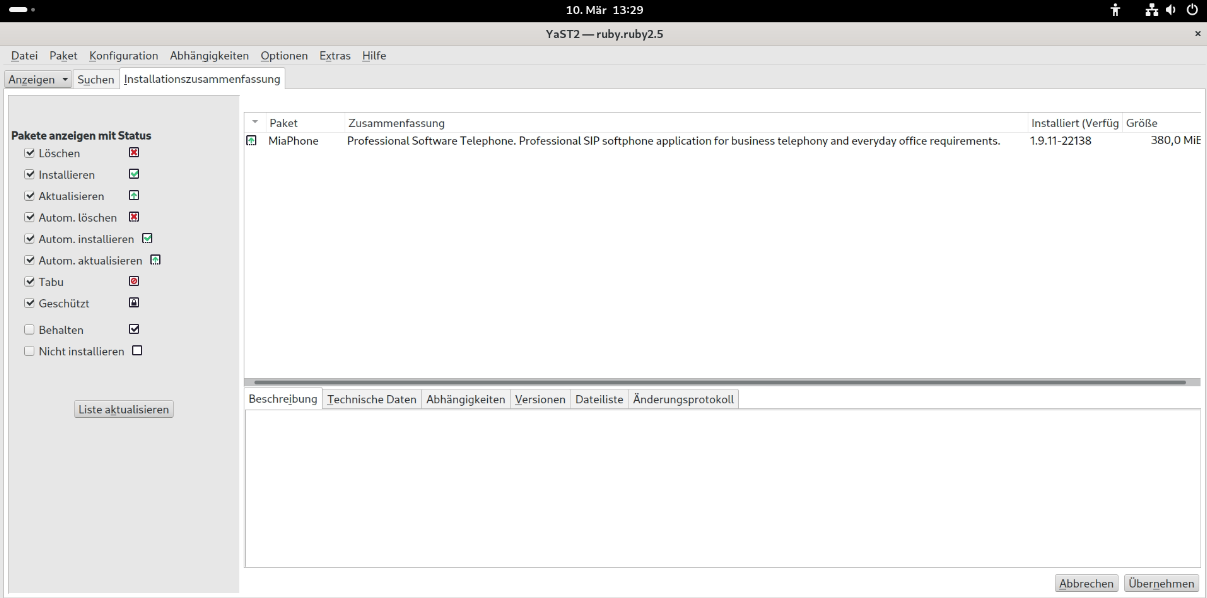Screen dimensions: 1207x598
Task: Disable the Autom. installieren checkbox
Action: coord(29,239)
